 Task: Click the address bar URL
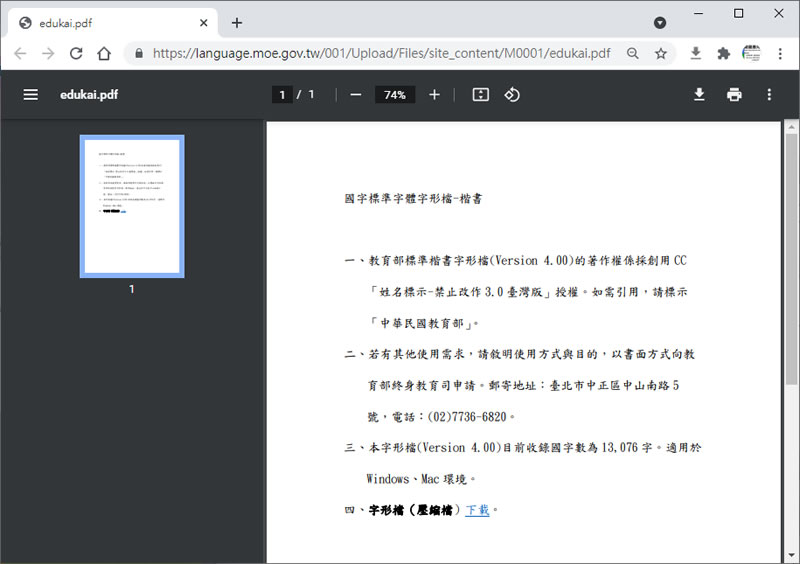pyautogui.click(x=381, y=54)
